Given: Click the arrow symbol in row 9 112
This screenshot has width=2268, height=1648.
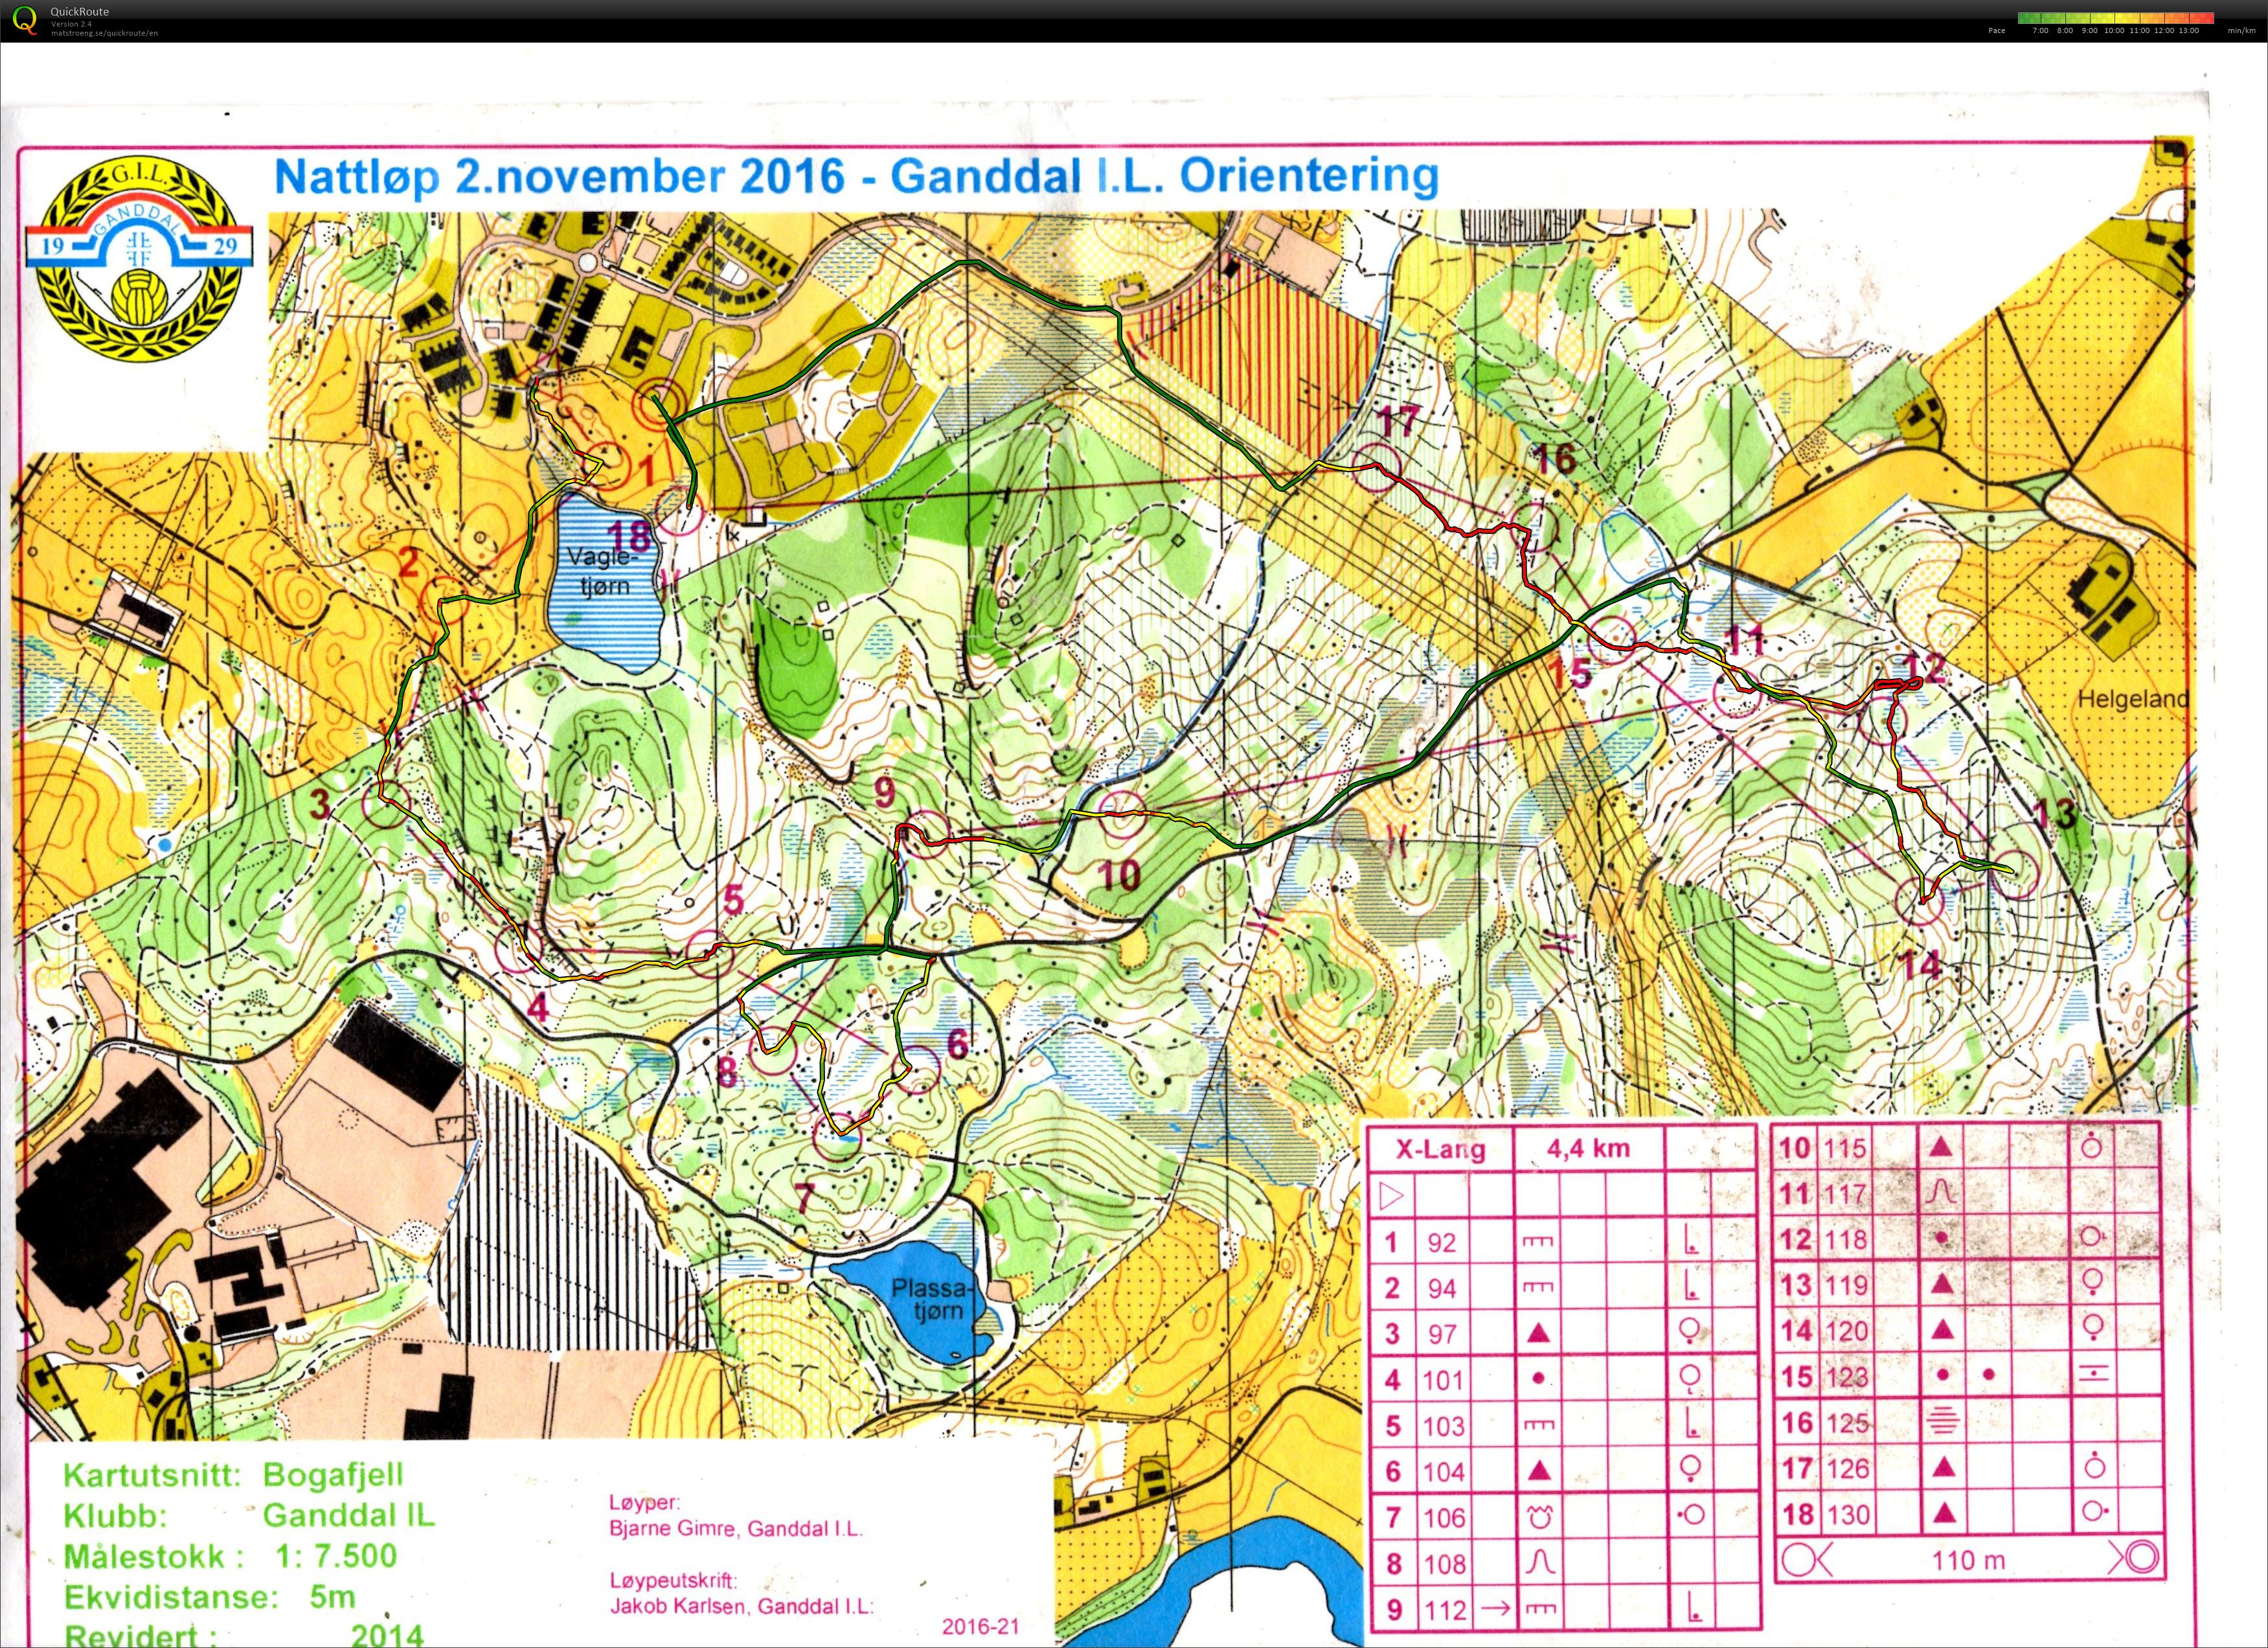Looking at the screenshot, I should click(x=1495, y=1609).
